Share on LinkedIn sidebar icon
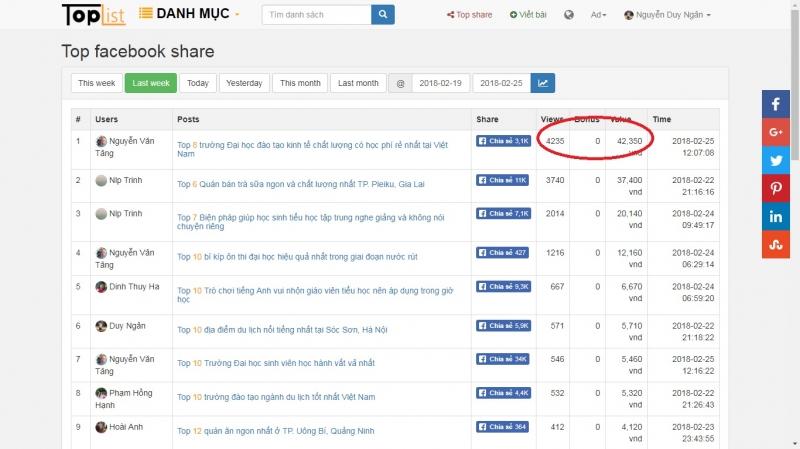Image resolution: width=800 pixels, height=449 pixels. click(776, 216)
